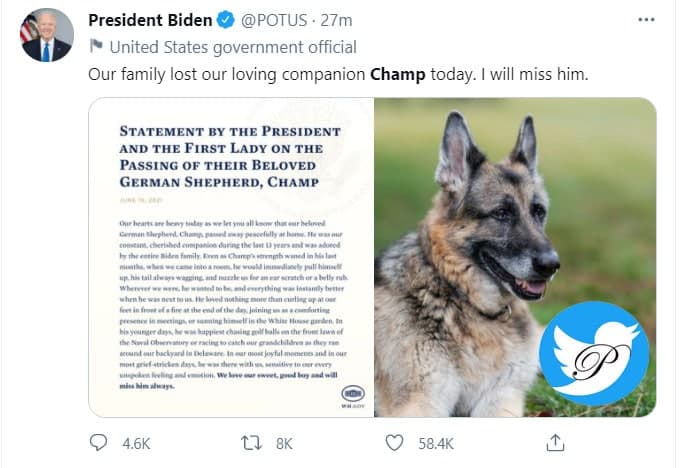680x468 pixels.
Task: Like the tweet with the heart icon
Action: point(395,442)
